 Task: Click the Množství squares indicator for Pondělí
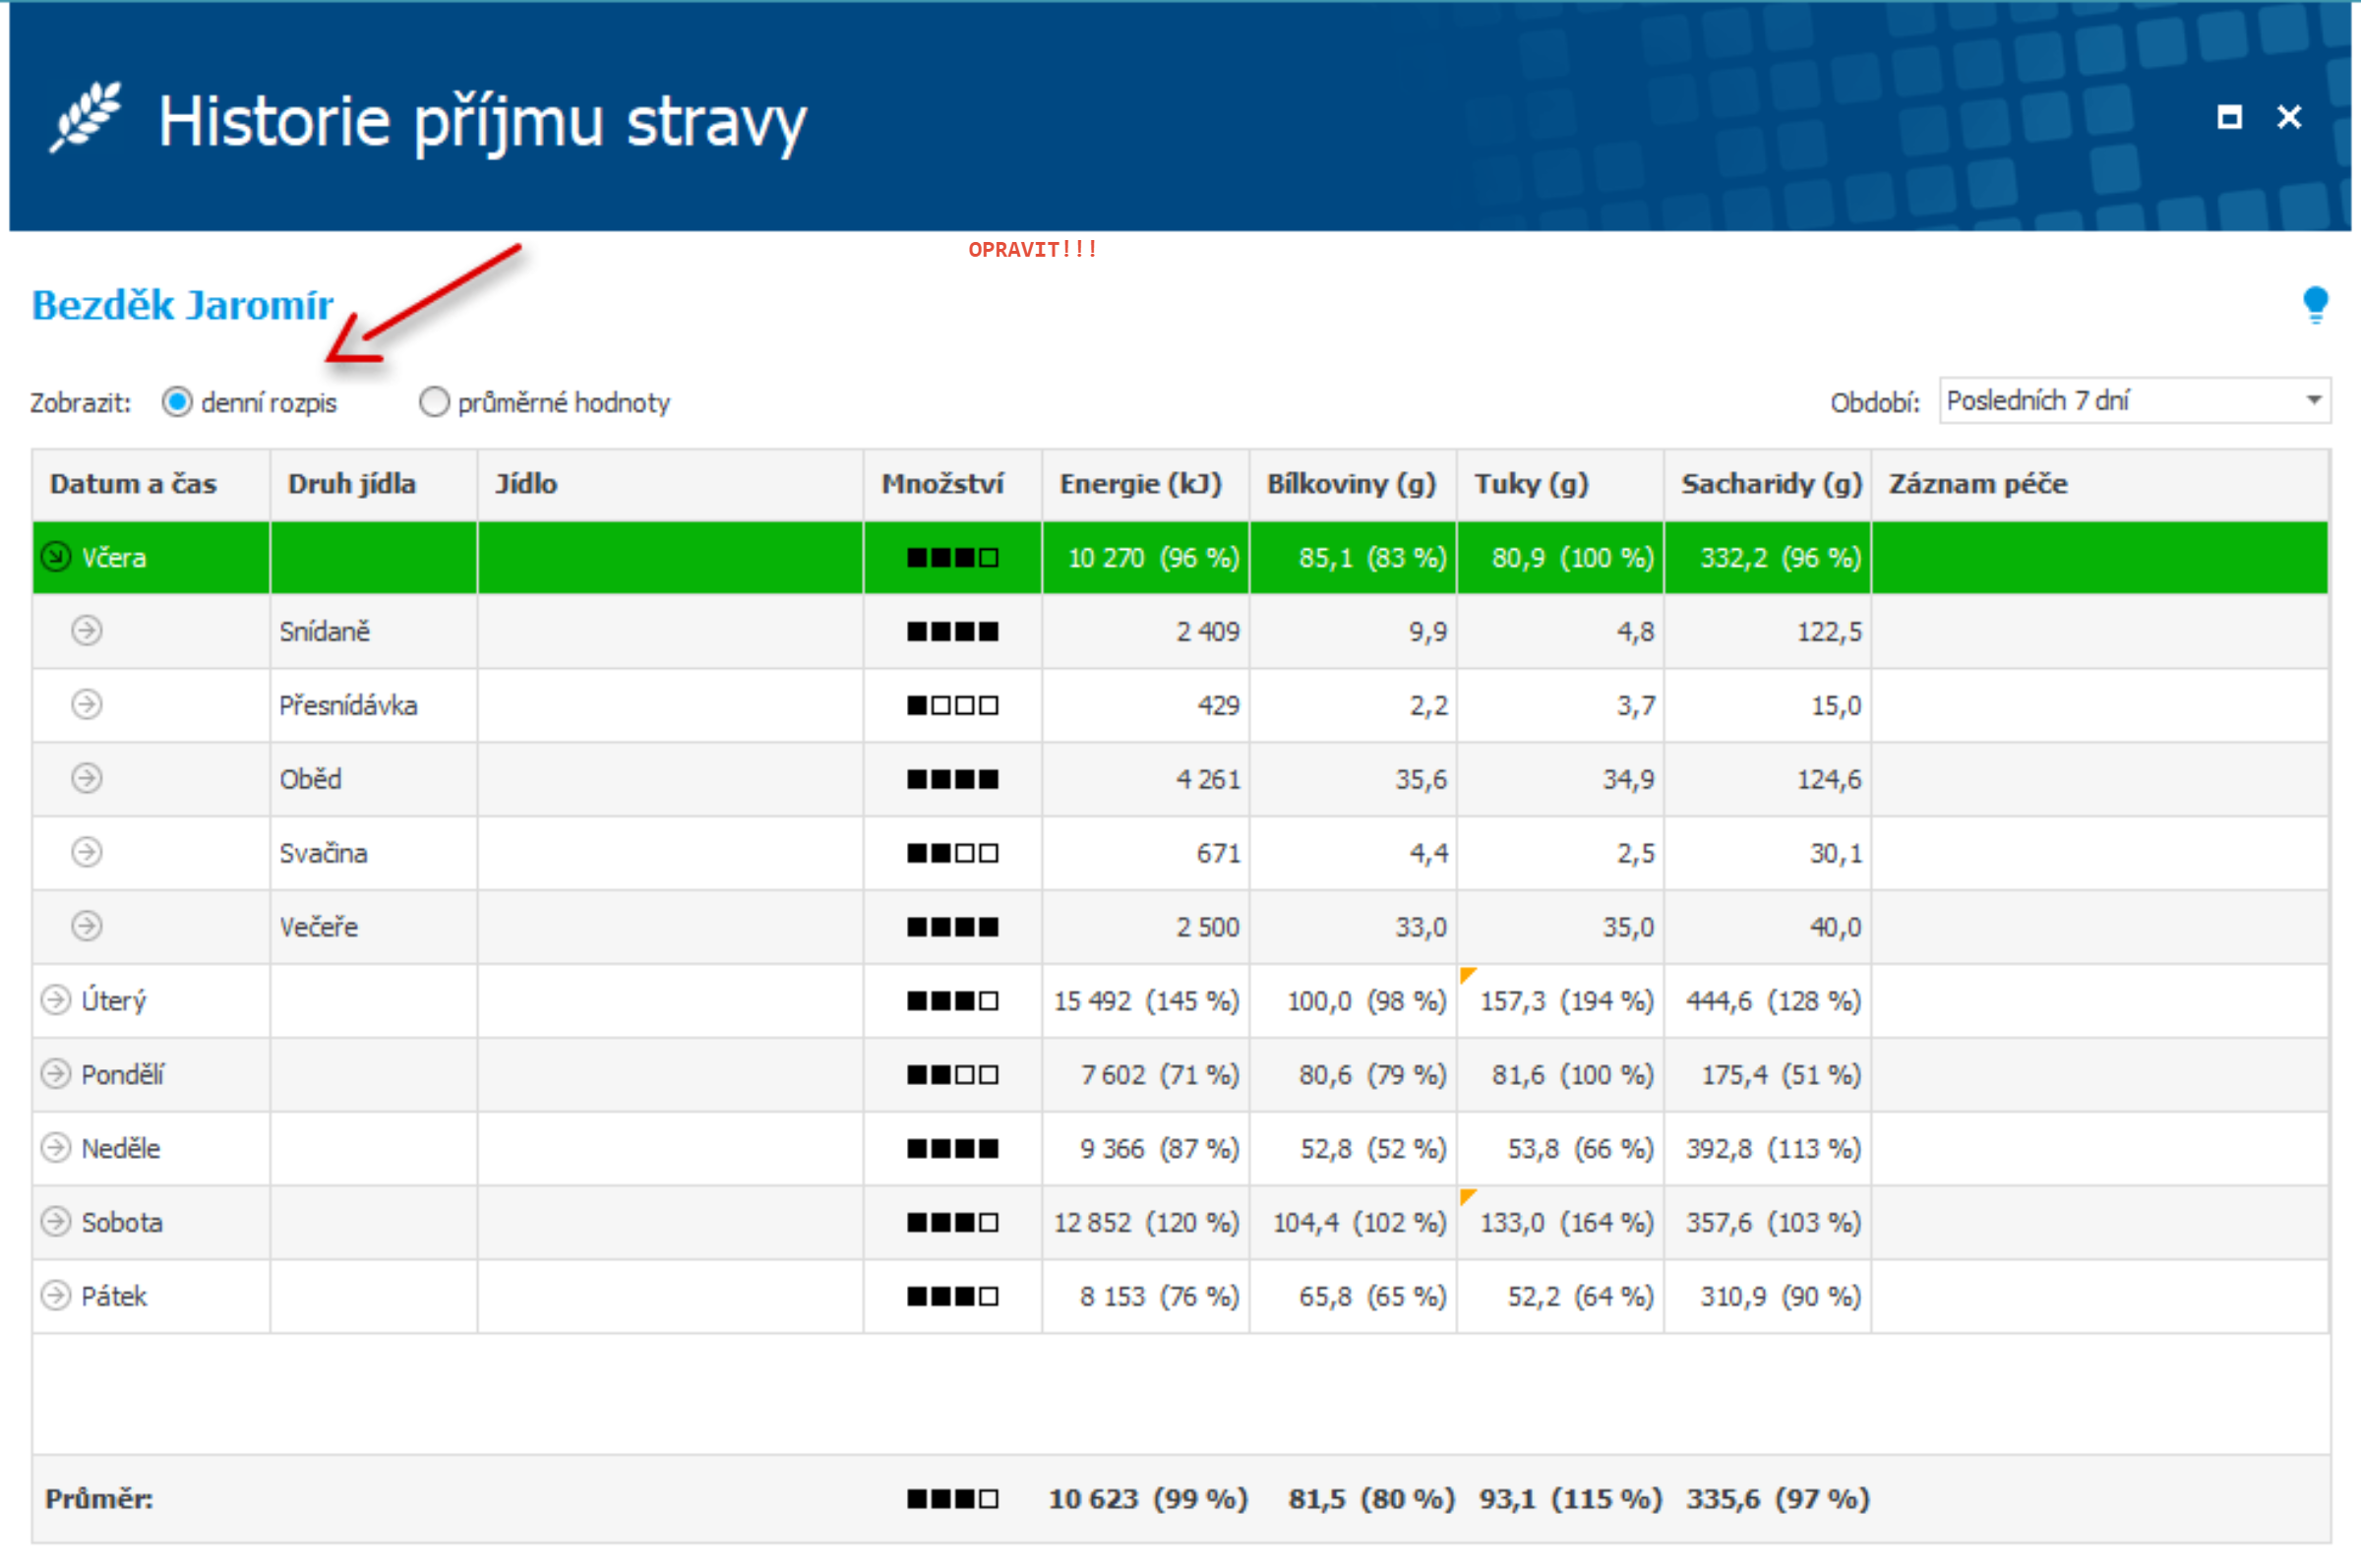pos(952,1075)
